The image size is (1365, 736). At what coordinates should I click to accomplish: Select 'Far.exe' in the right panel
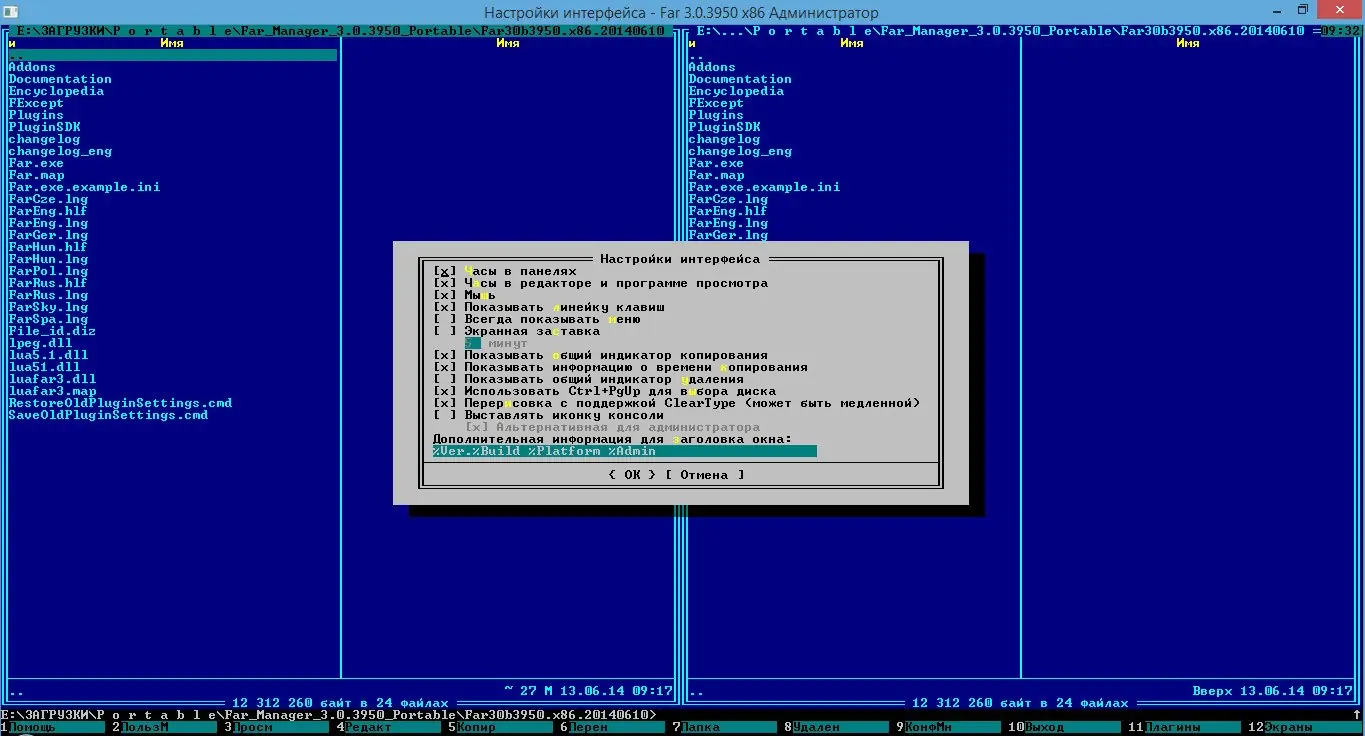point(716,163)
